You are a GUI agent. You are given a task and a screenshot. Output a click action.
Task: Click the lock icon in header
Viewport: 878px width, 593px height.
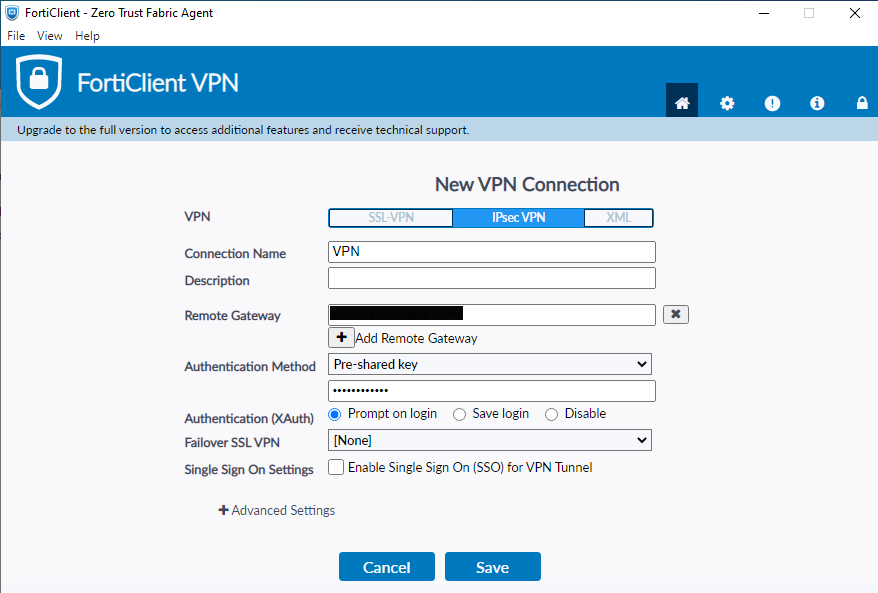point(862,103)
